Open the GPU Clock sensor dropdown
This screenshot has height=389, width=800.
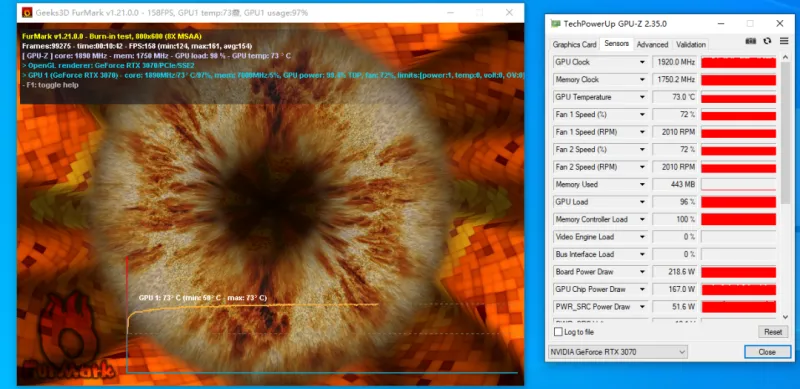642,62
